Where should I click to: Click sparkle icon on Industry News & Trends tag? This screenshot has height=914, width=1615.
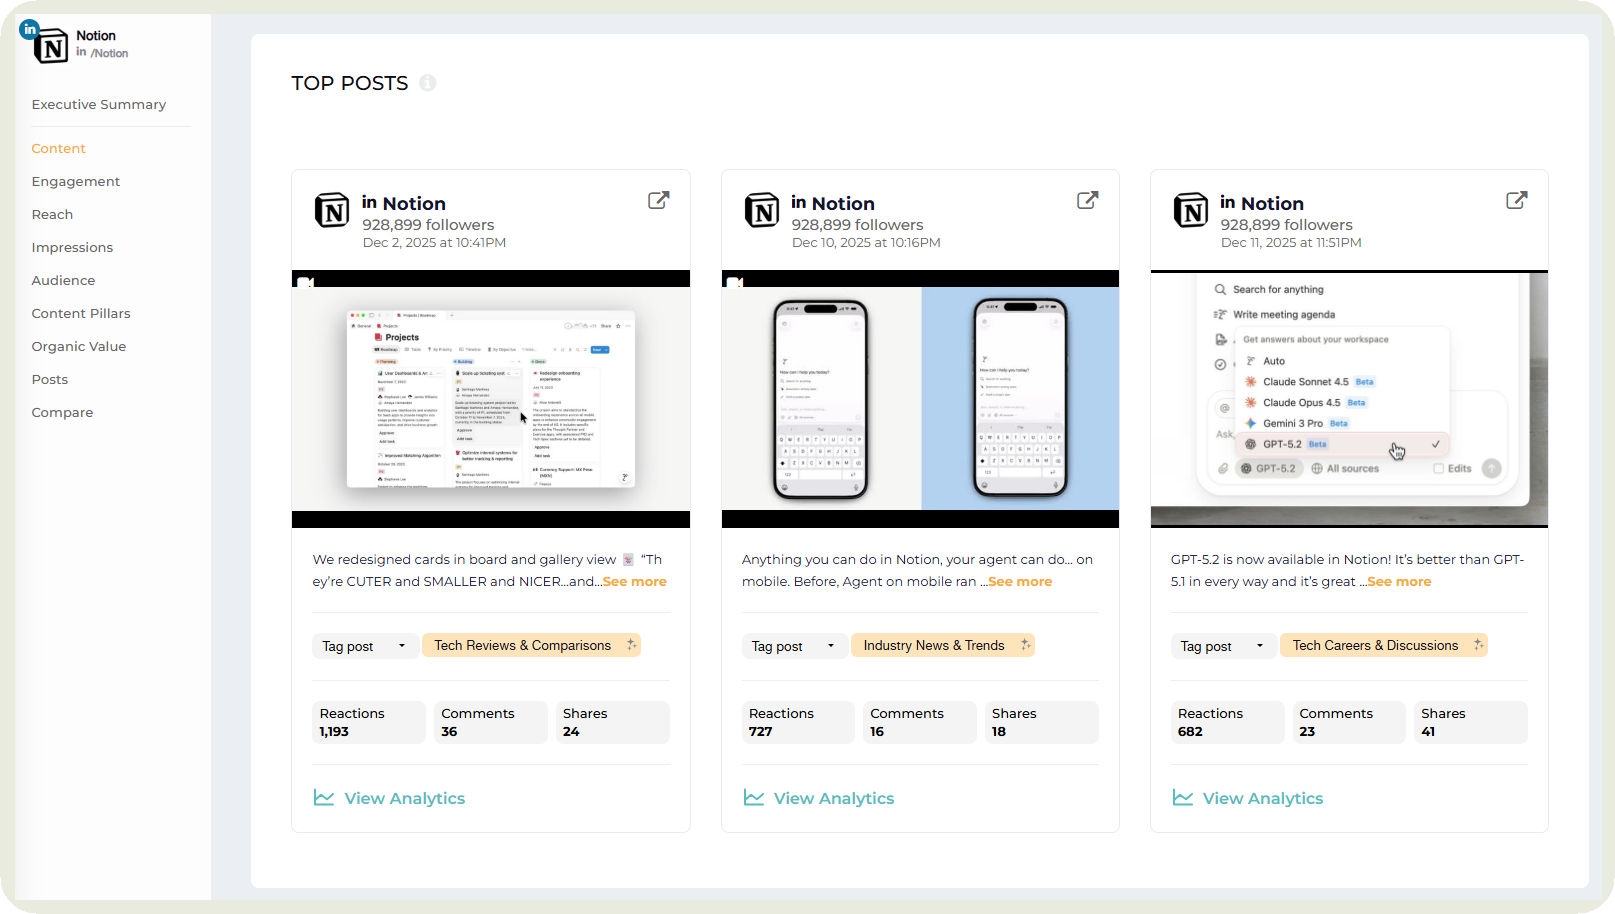click(1025, 645)
